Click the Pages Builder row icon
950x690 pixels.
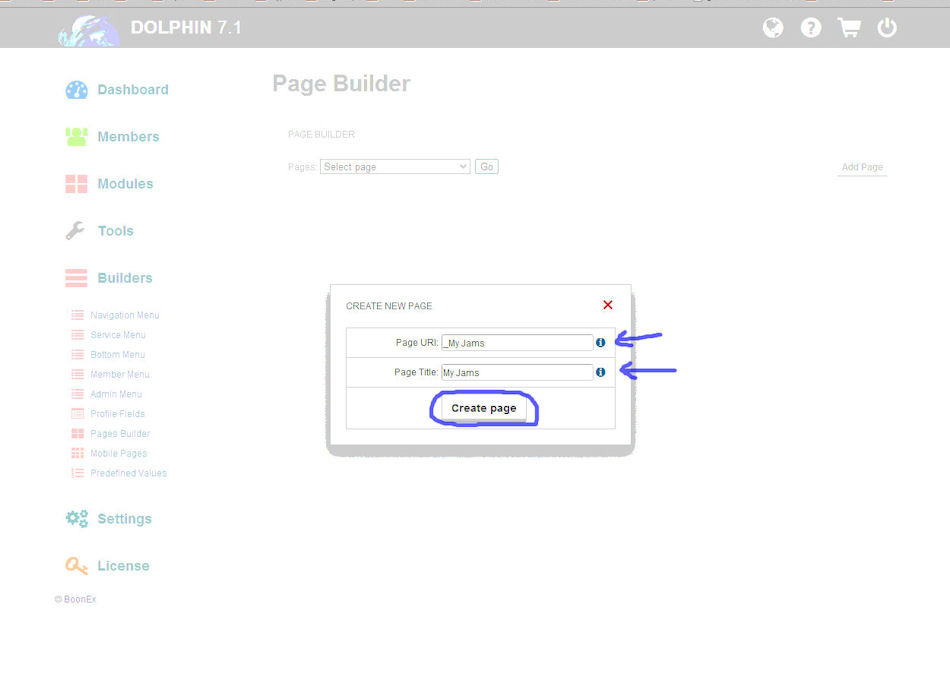[x=78, y=434]
